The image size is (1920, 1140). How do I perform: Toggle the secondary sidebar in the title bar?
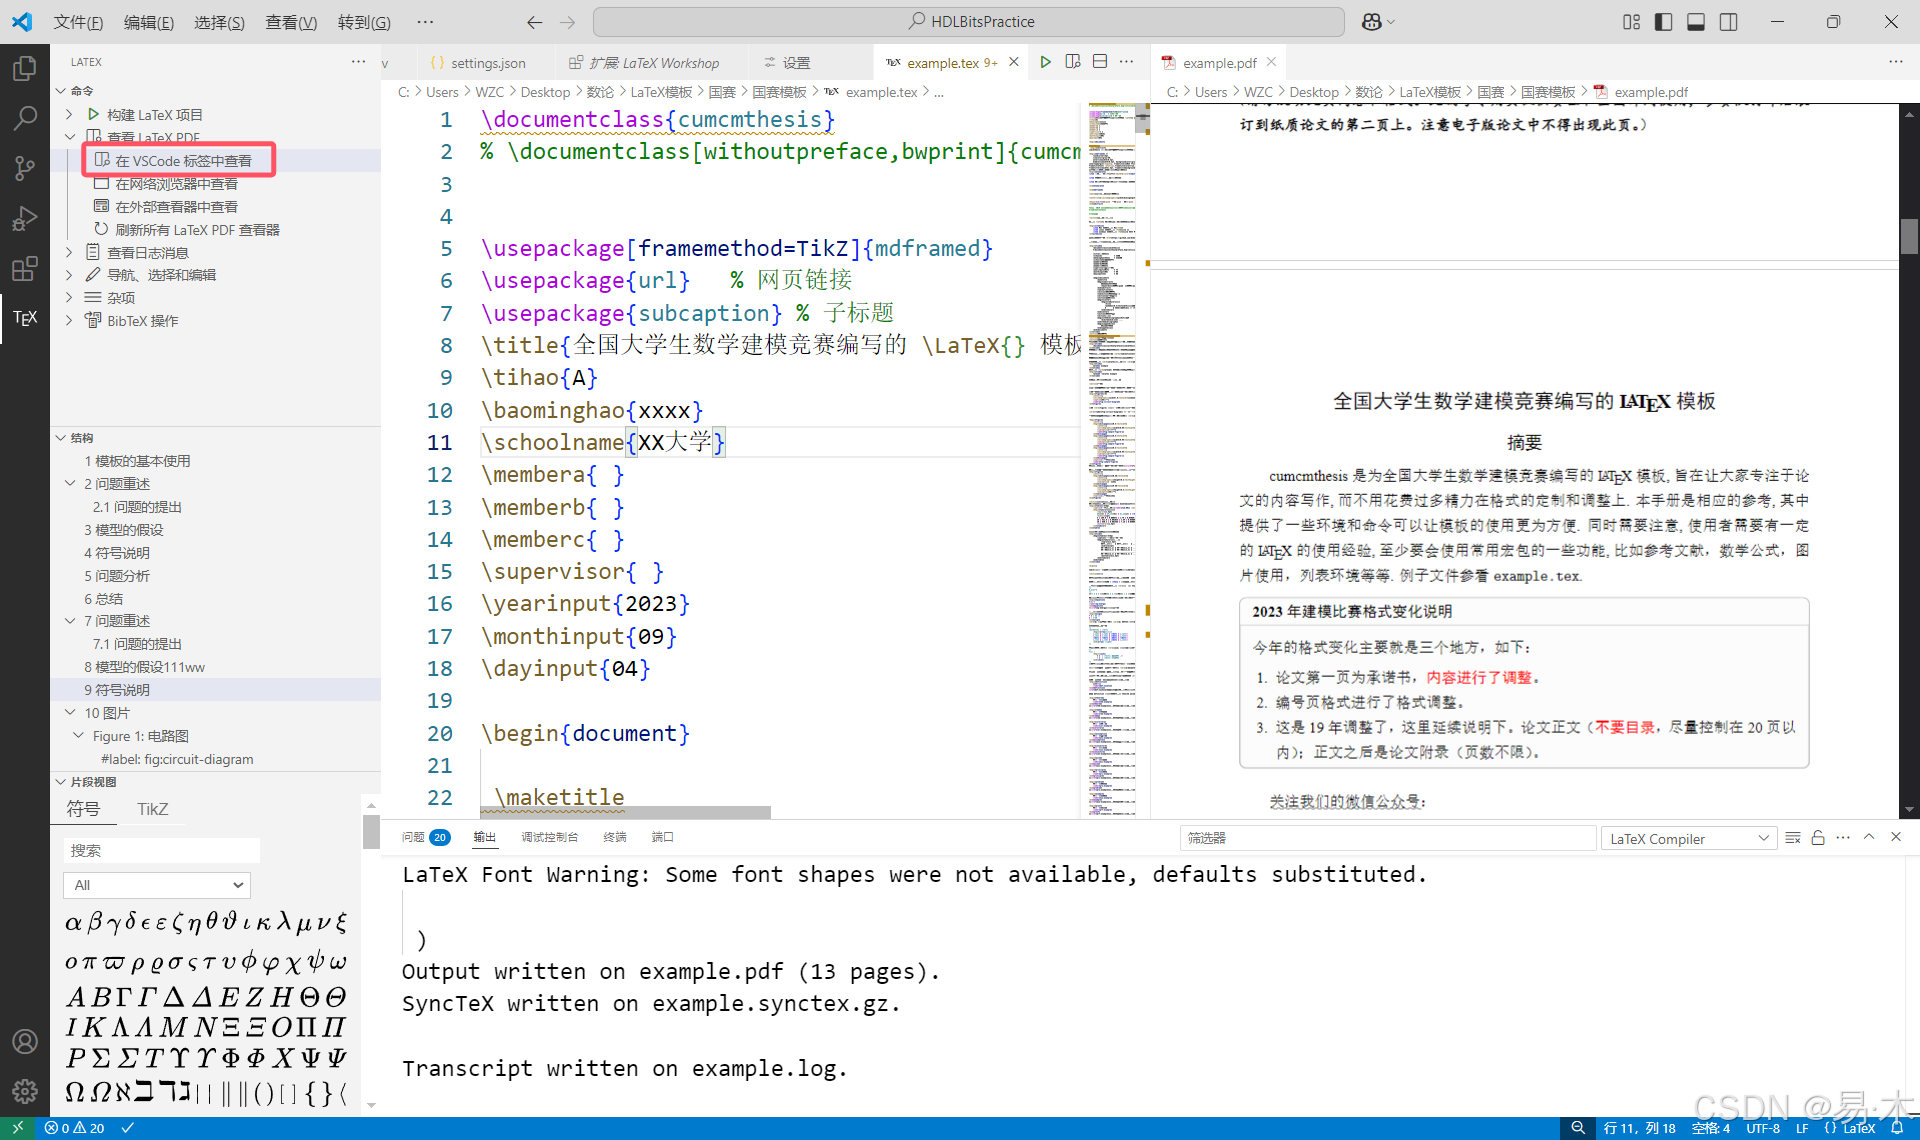[1728, 21]
